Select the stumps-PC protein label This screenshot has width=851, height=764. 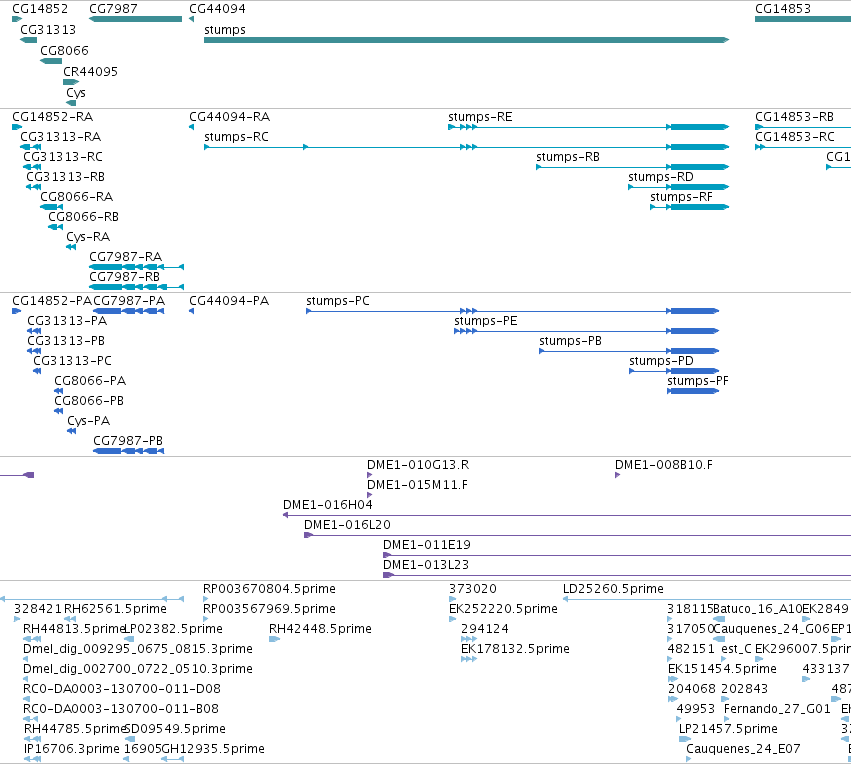click(338, 301)
